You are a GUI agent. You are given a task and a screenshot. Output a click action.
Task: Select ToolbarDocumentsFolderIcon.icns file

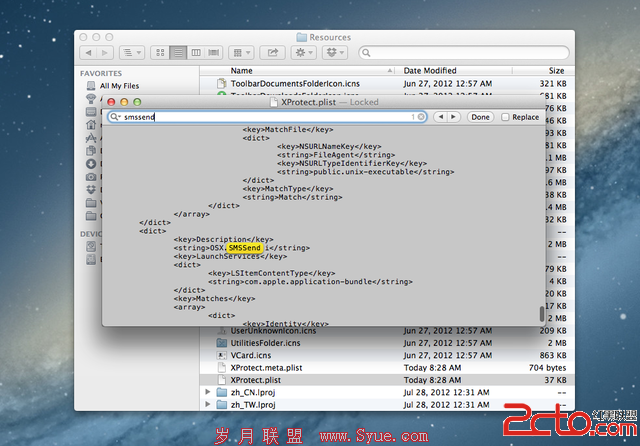click(x=295, y=84)
